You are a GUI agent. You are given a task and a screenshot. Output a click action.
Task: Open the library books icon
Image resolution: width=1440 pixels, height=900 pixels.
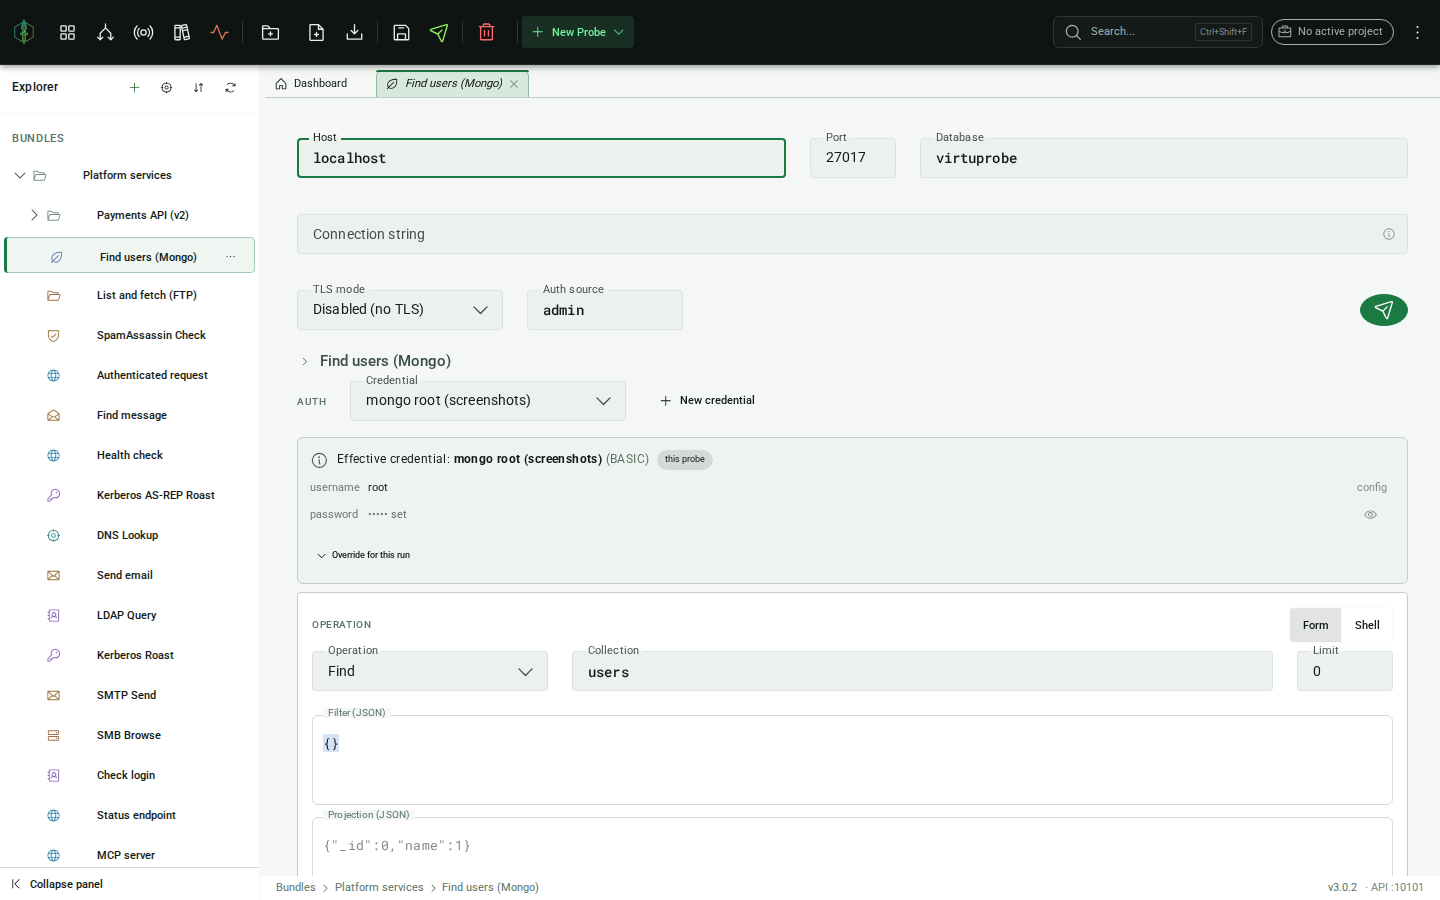pyautogui.click(x=181, y=32)
